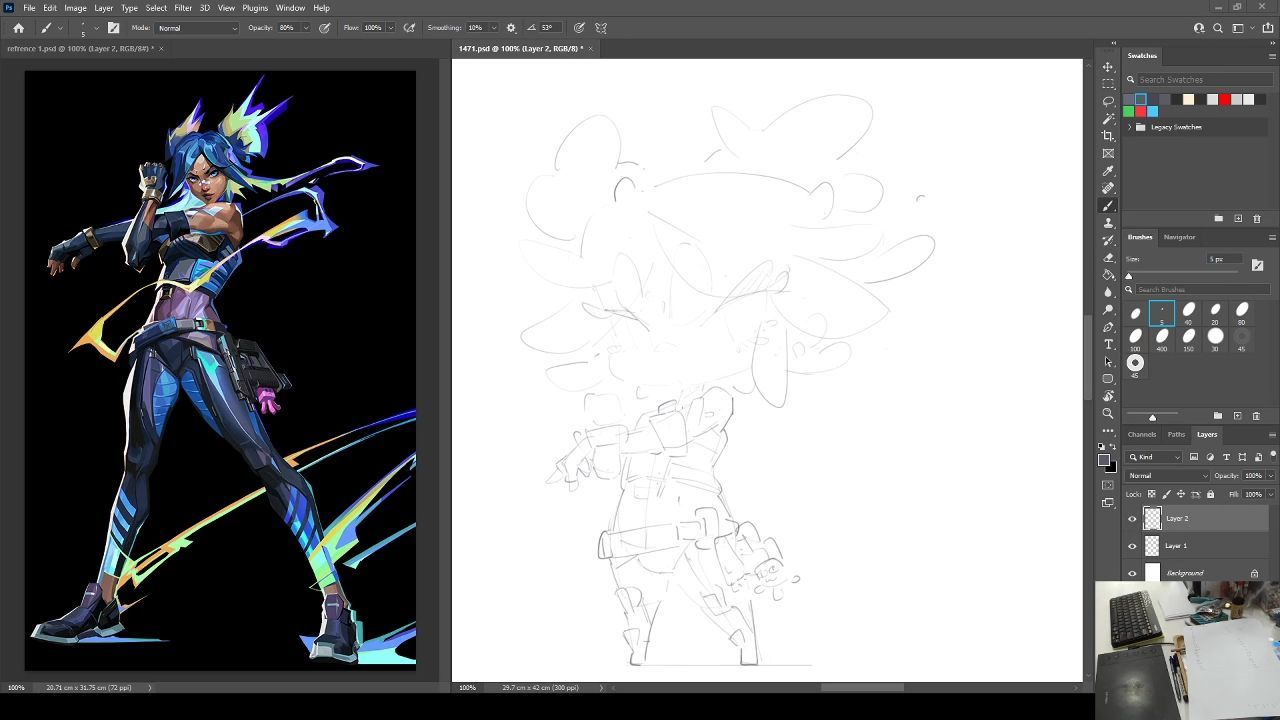This screenshot has height=720, width=1280.
Task: Open the Filter menu
Action: click(x=183, y=8)
